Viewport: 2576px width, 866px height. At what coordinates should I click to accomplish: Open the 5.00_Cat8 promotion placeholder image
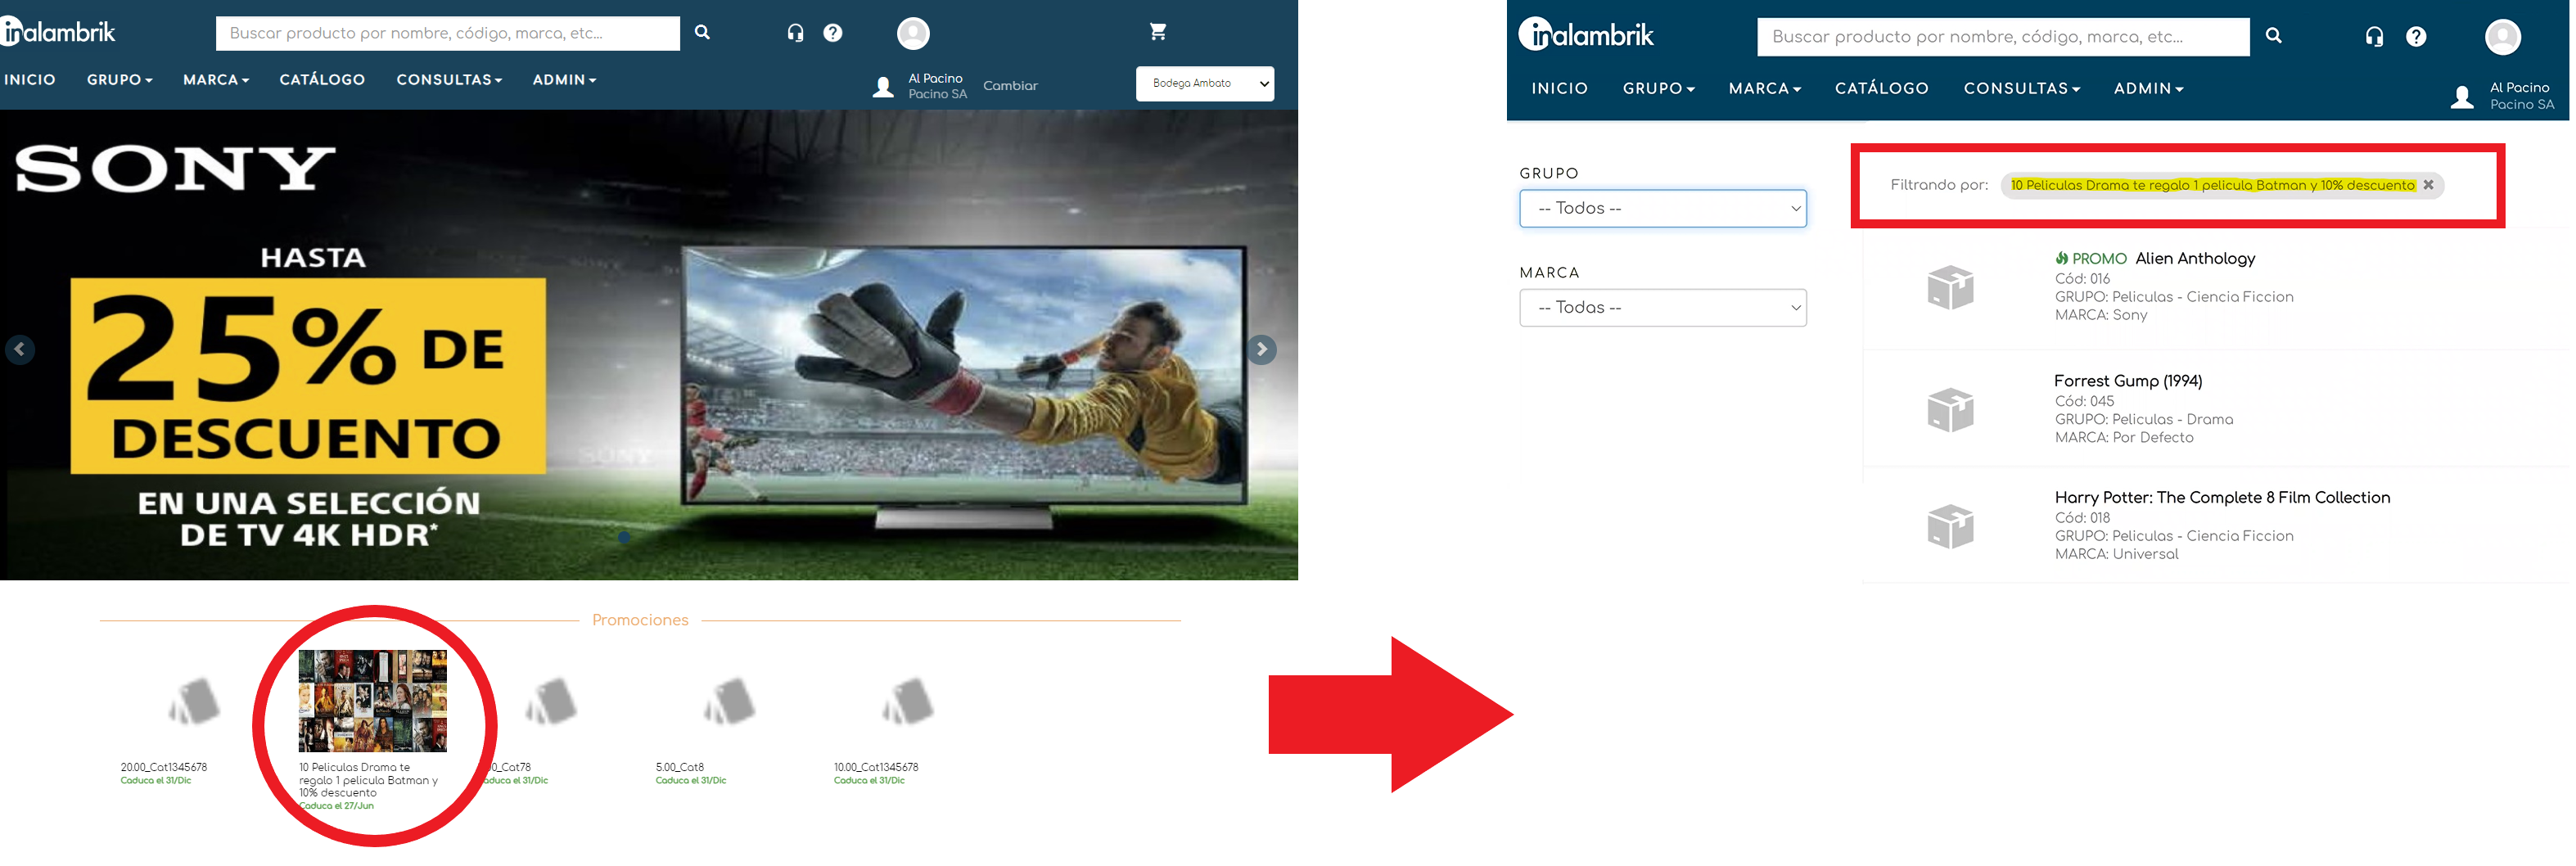pos(729,701)
